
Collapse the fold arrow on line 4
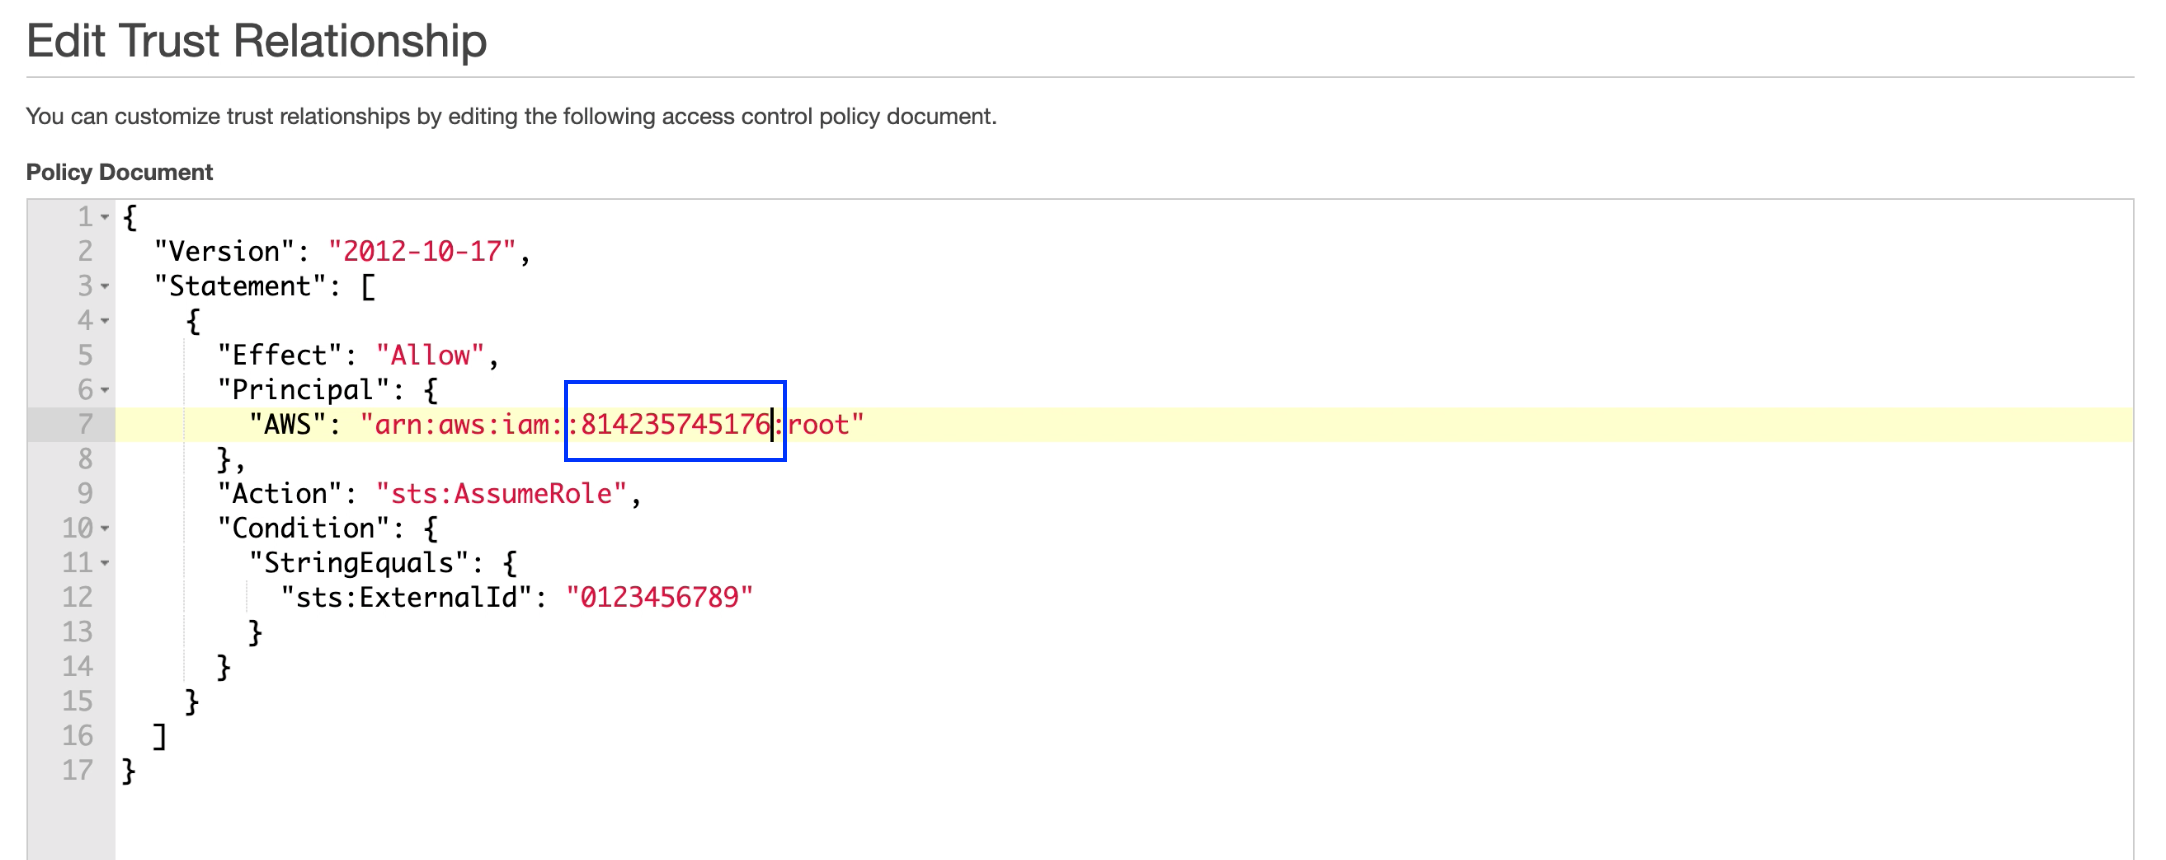(104, 321)
